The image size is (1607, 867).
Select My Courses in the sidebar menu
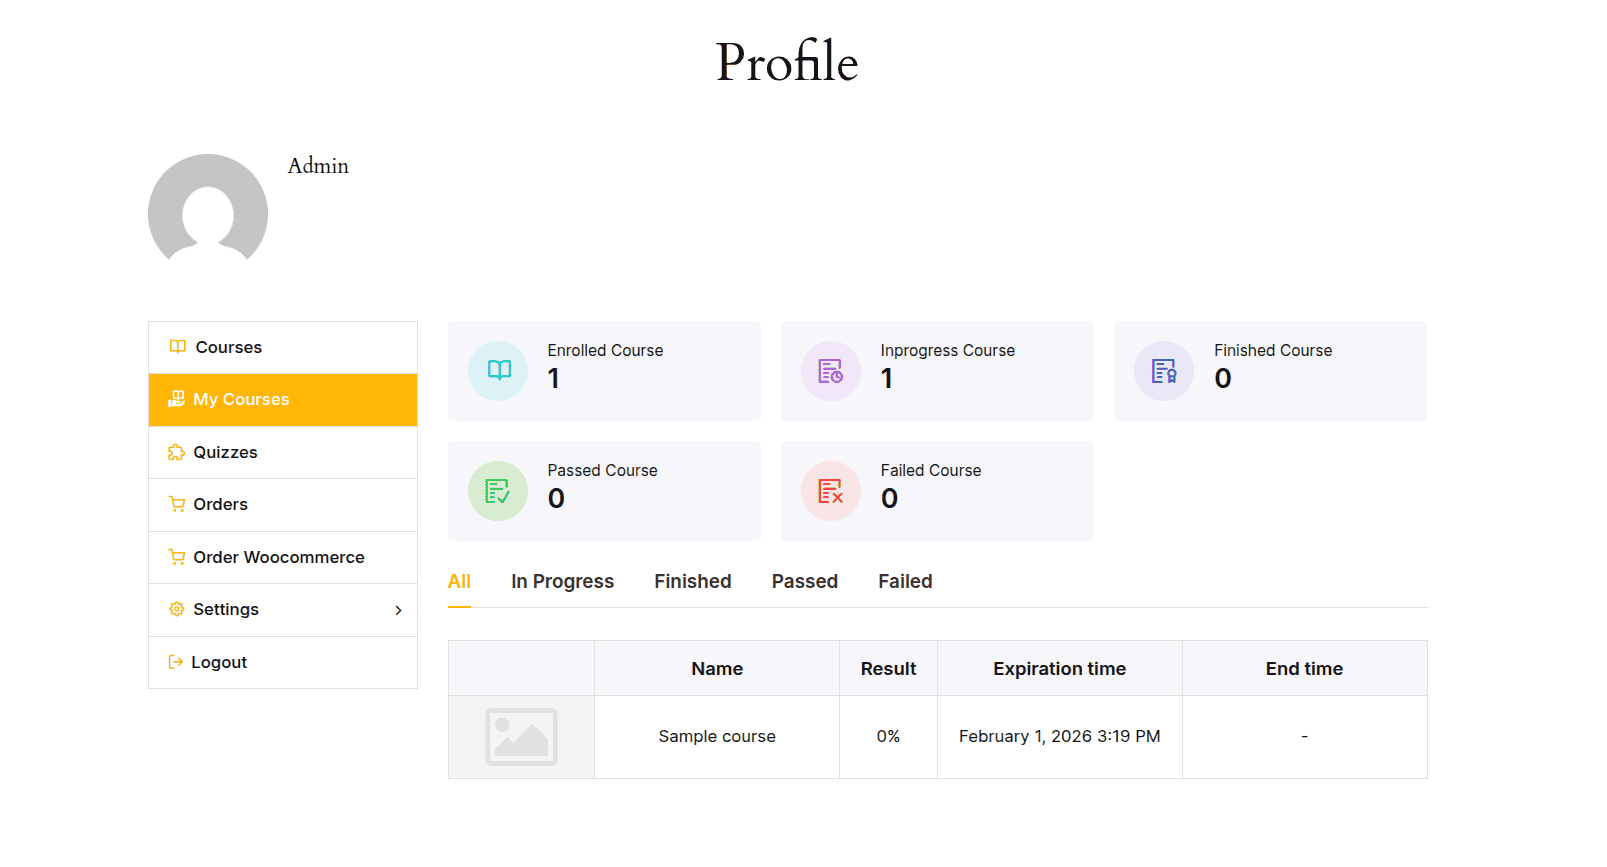point(241,399)
